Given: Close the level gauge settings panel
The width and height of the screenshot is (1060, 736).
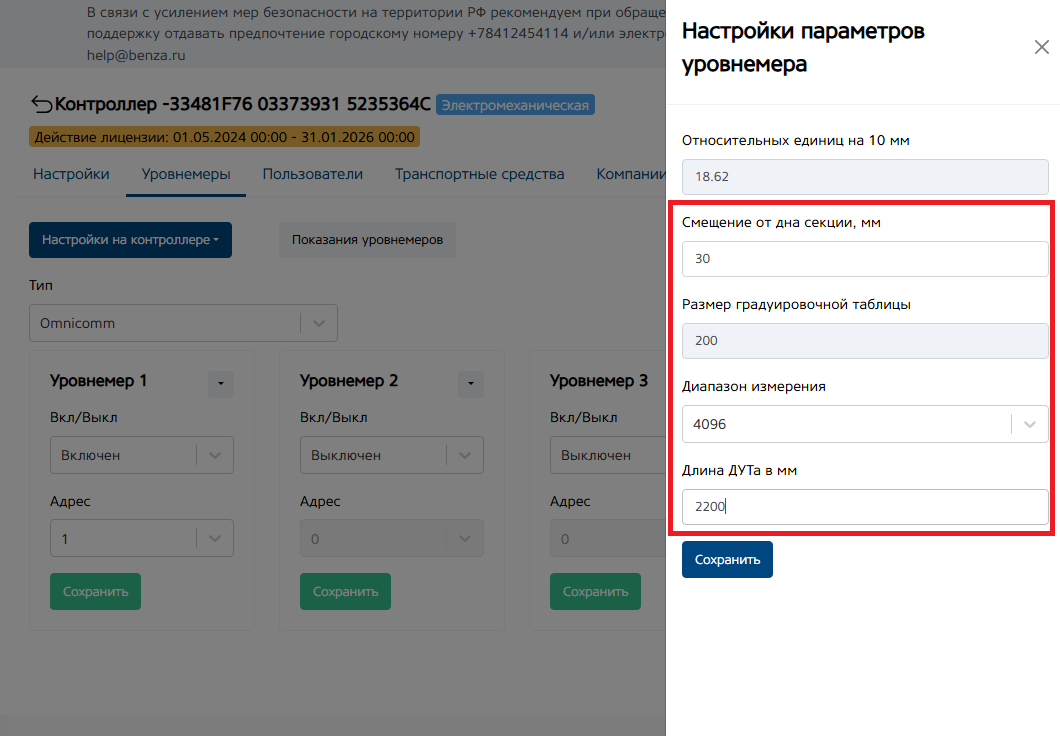Looking at the screenshot, I should pos(1041,47).
